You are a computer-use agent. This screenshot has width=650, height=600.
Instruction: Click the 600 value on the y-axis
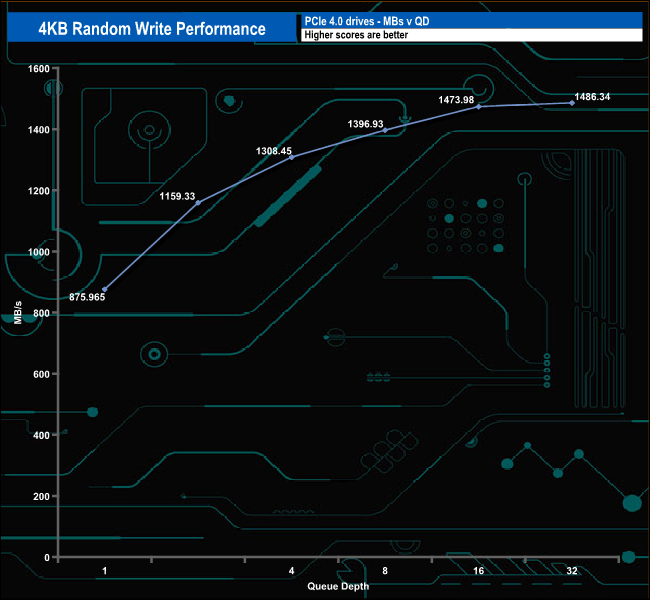[41, 375]
